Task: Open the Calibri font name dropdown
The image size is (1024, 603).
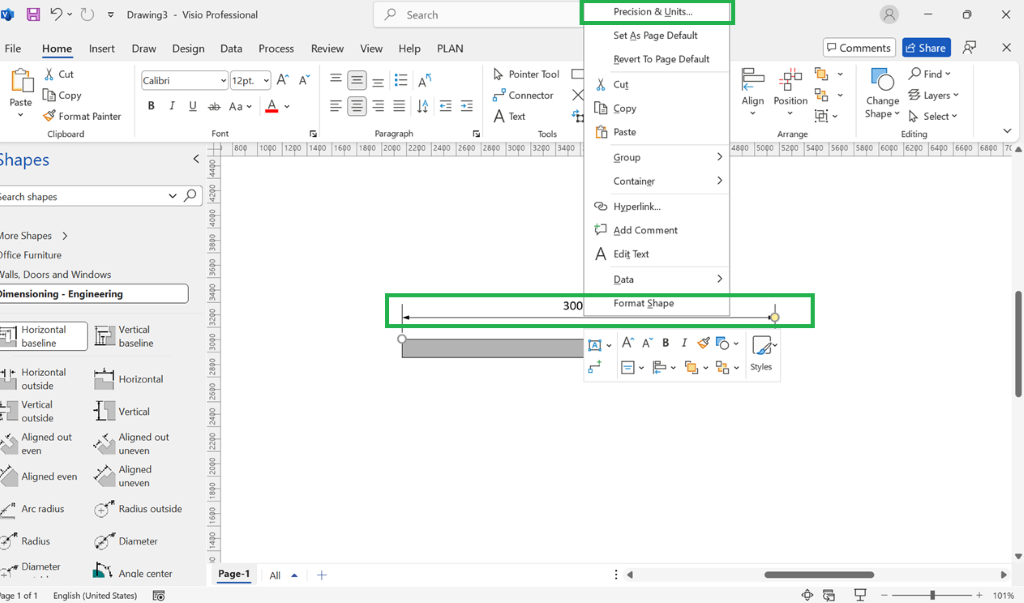Action: [x=185, y=80]
